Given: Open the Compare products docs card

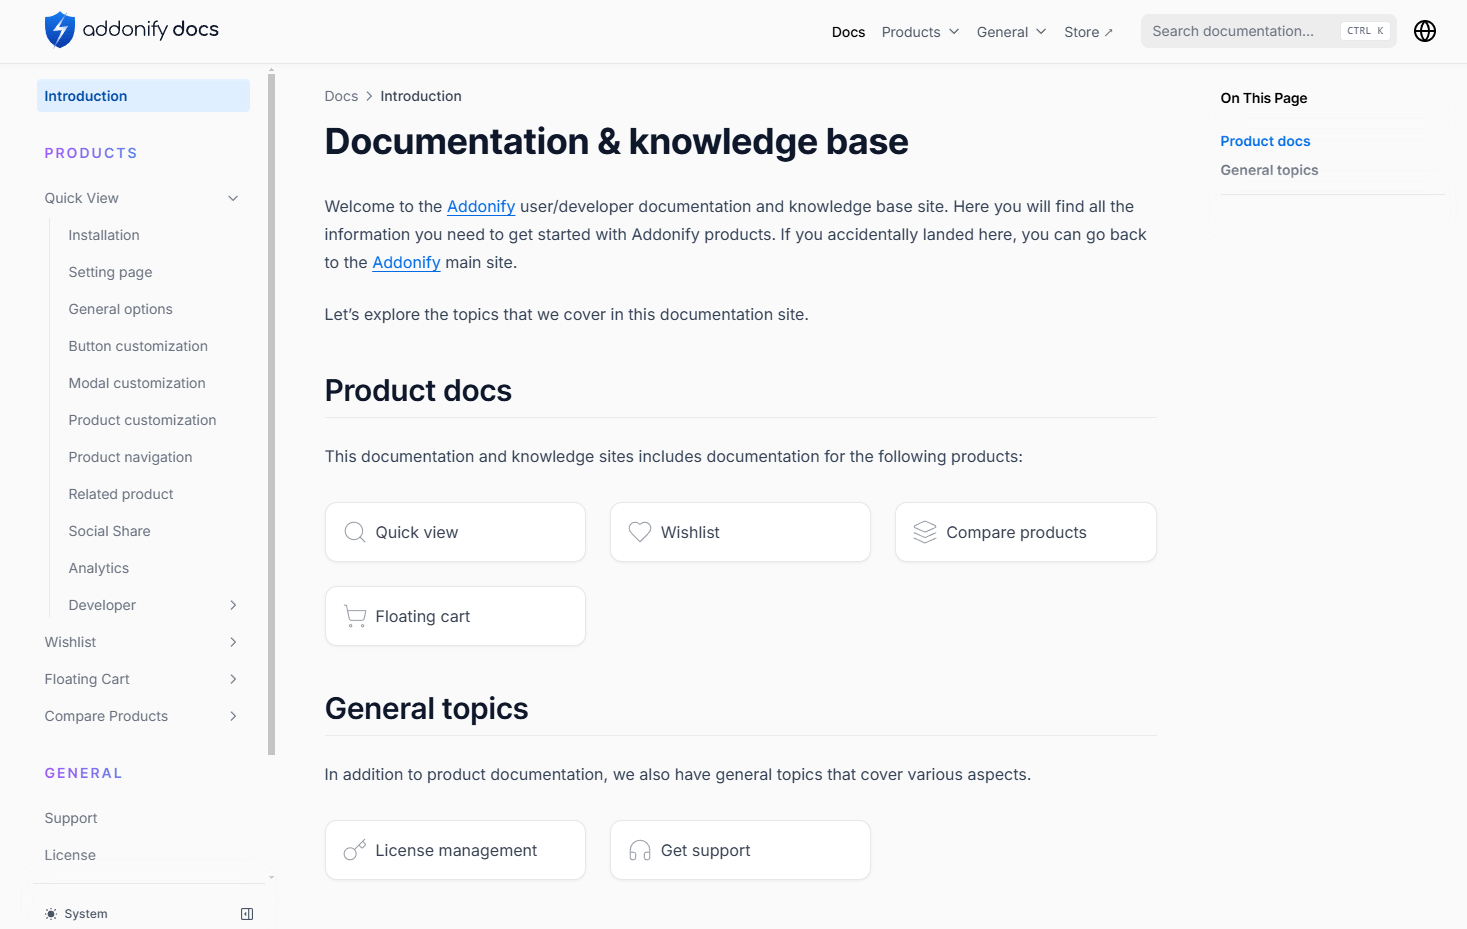Looking at the screenshot, I should 1024,531.
